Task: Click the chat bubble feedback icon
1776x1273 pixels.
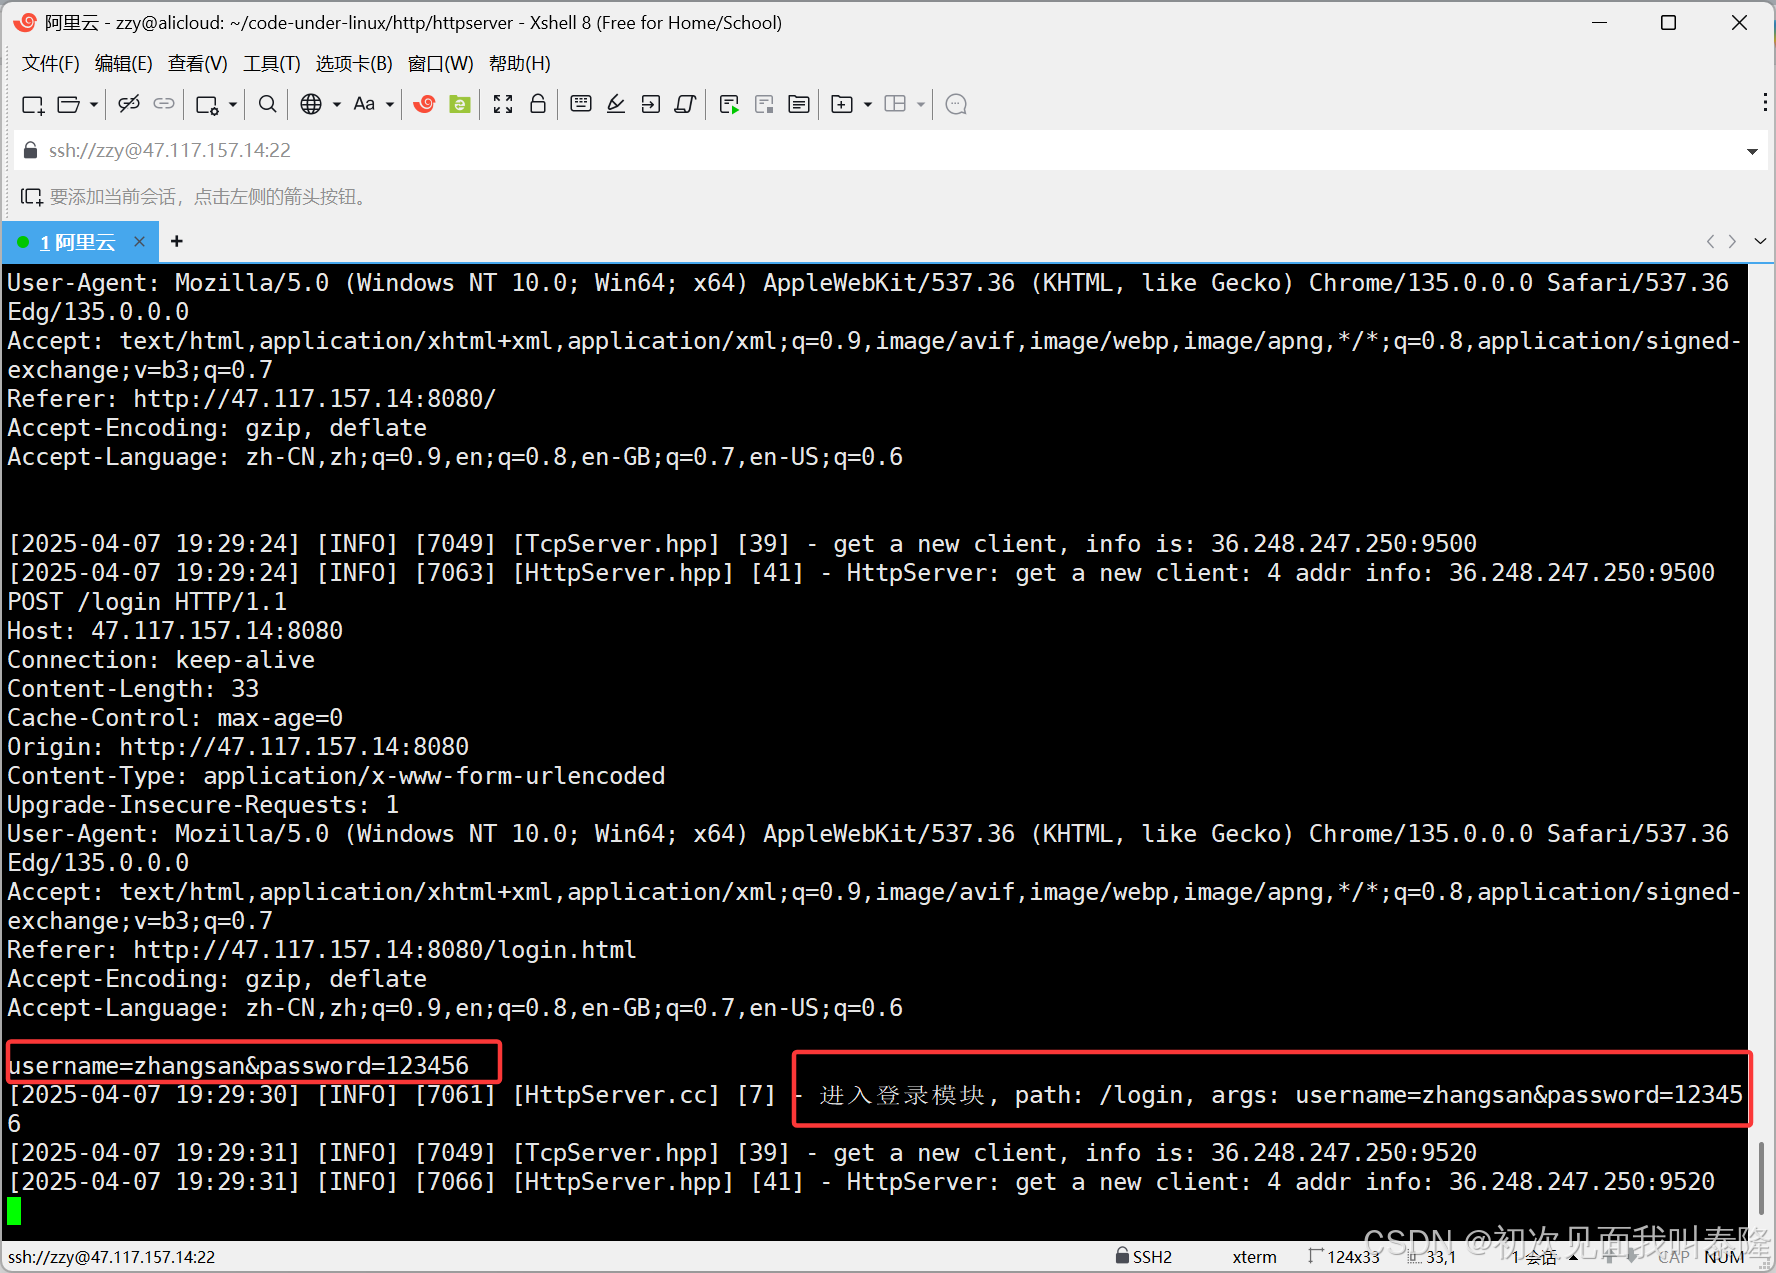Action: tap(956, 104)
